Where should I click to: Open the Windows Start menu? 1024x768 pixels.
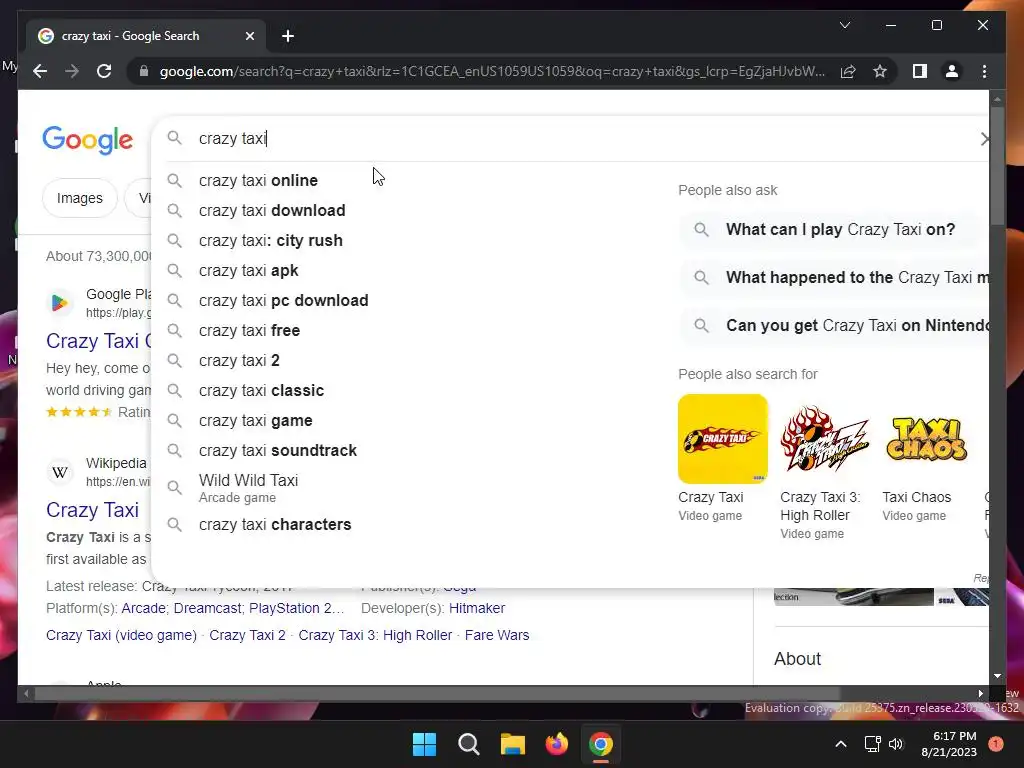tap(424, 744)
